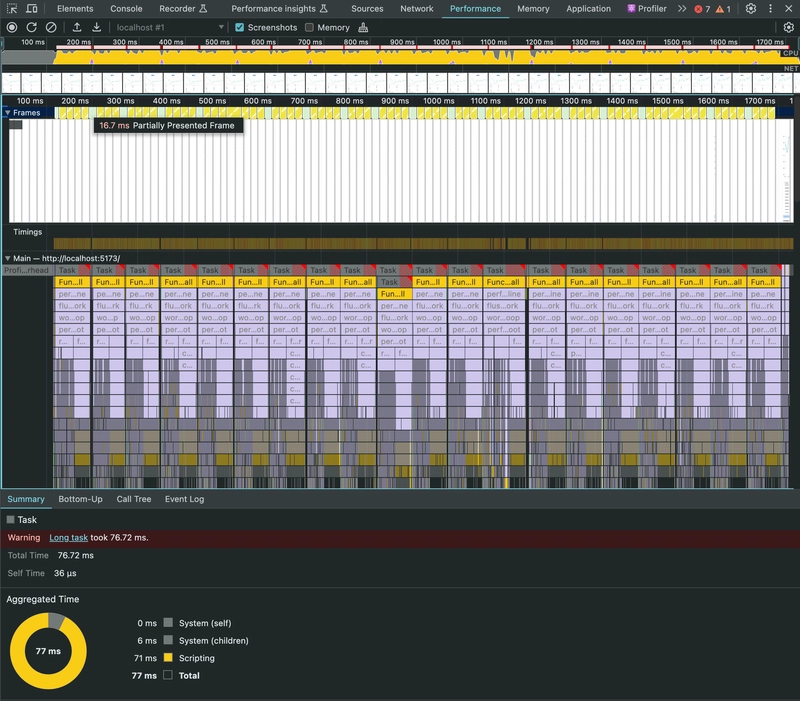The width and height of the screenshot is (800, 701).
Task: Follow the Long task warning link
Action: [68, 538]
